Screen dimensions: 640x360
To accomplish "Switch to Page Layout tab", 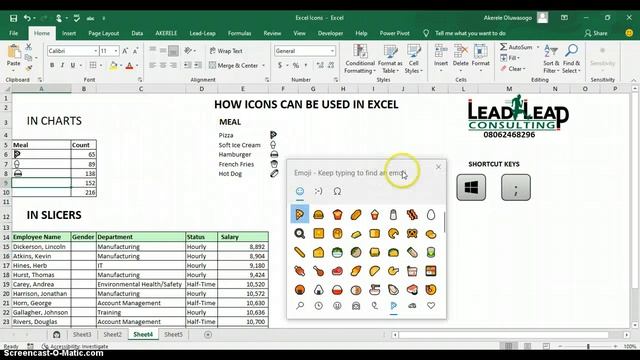I will coord(104,33).
